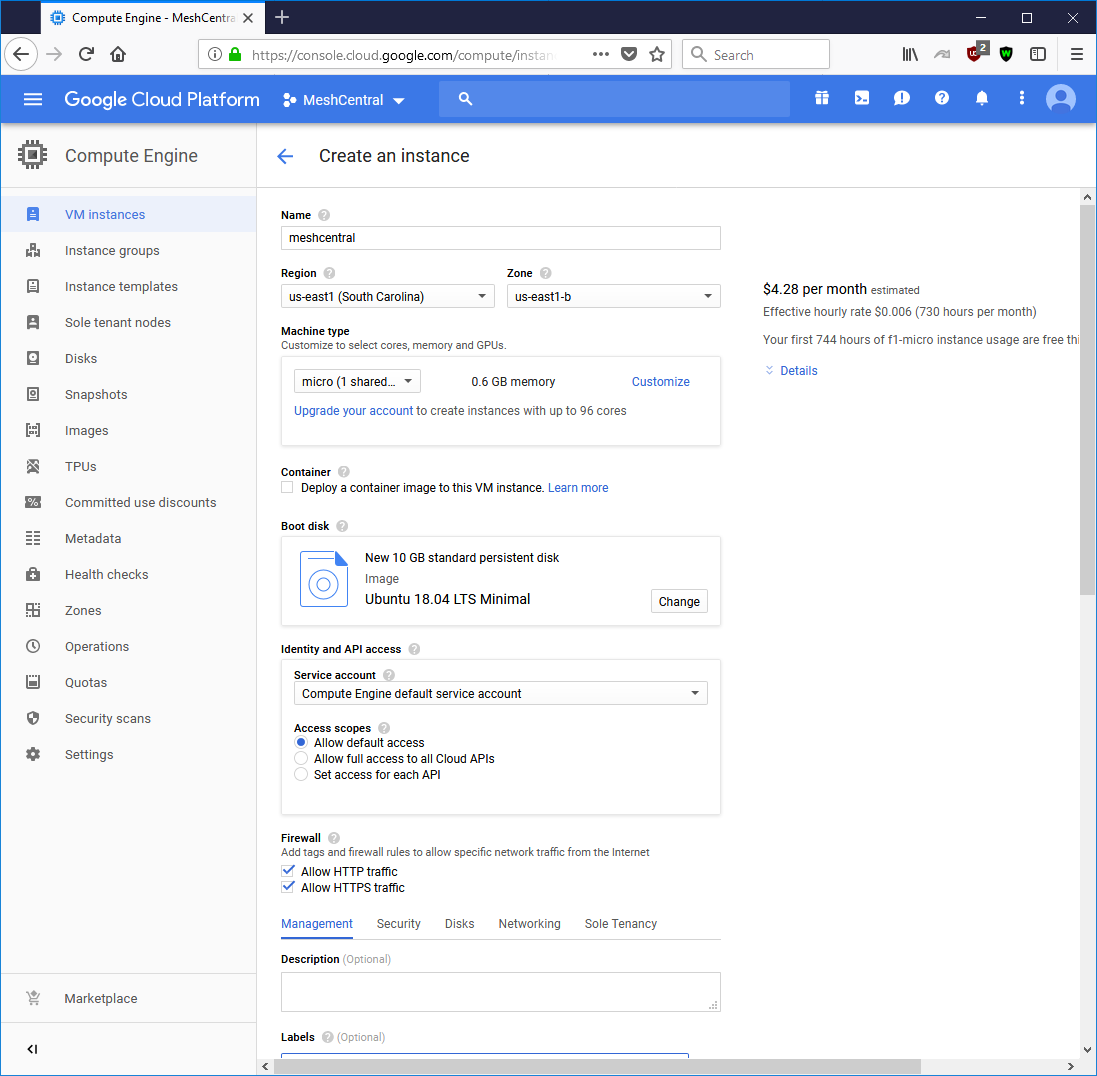Click the Google Cloud search bar

614,99
